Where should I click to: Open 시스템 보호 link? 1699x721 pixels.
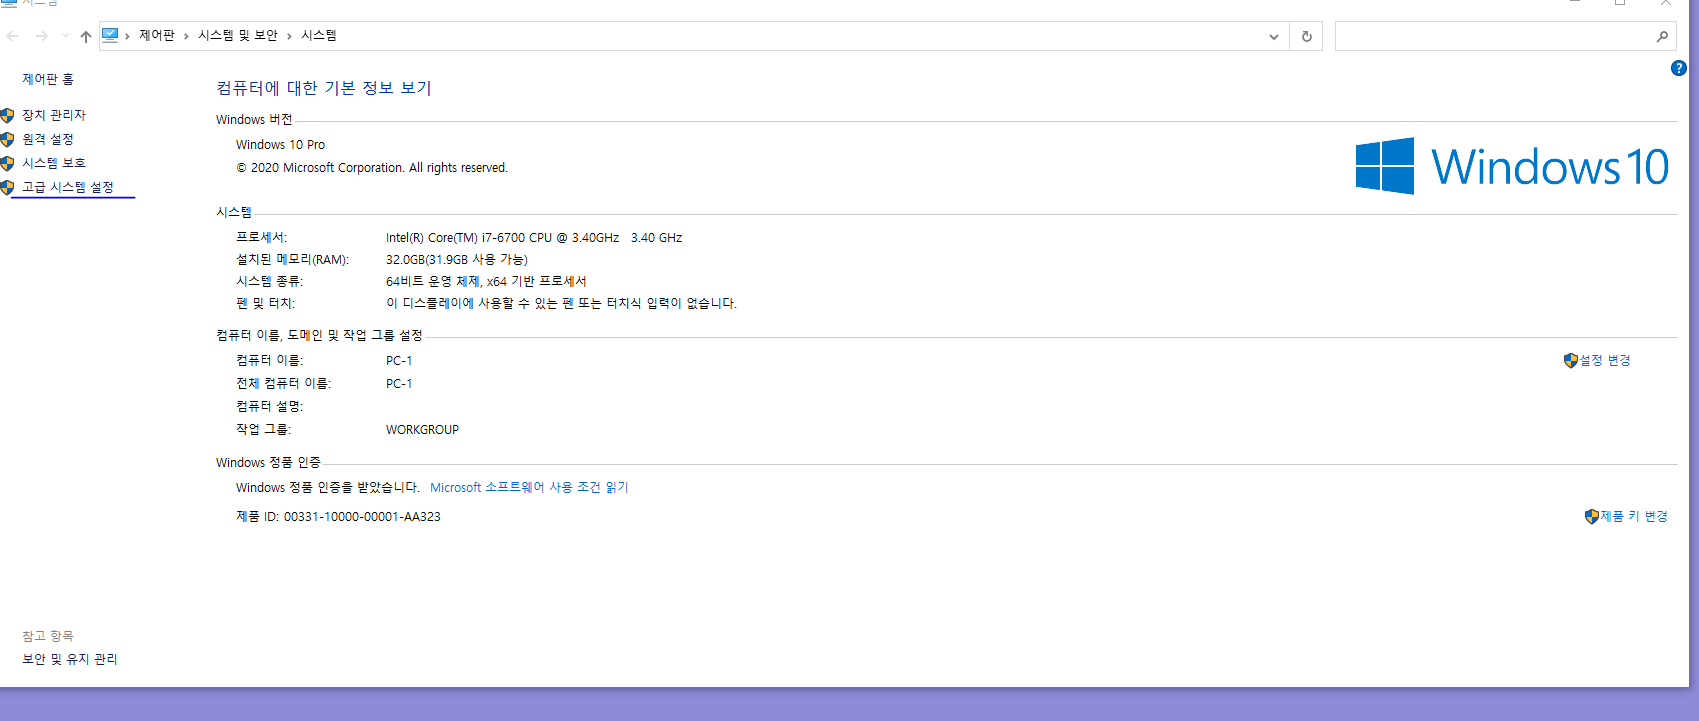click(x=54, y=163)
